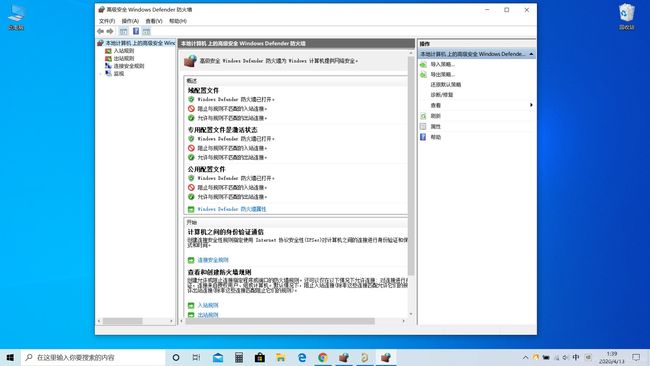This screenshot has height=366, width=650.
Task: Open Google Chrome from the taskbar
Action: click(323, 357)
